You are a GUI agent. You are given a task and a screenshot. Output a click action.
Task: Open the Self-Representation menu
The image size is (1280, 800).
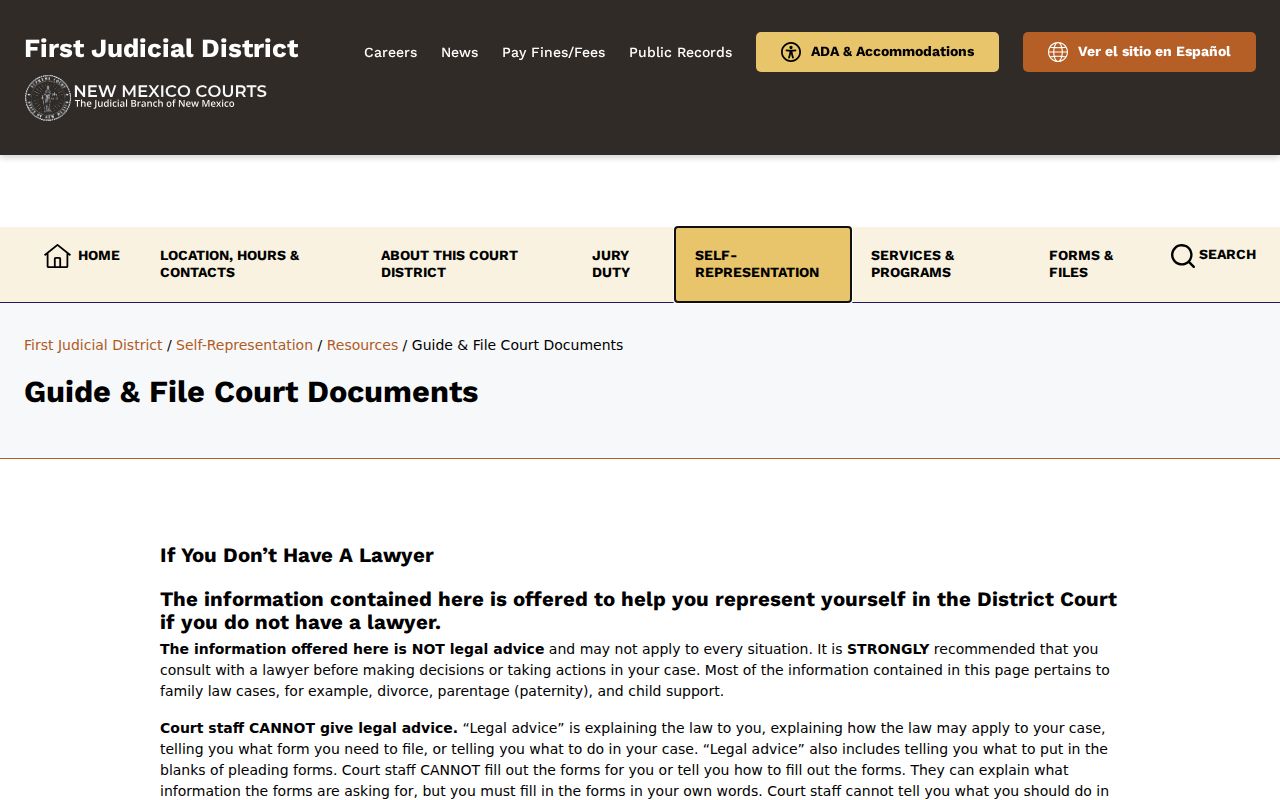pos(763,264)
